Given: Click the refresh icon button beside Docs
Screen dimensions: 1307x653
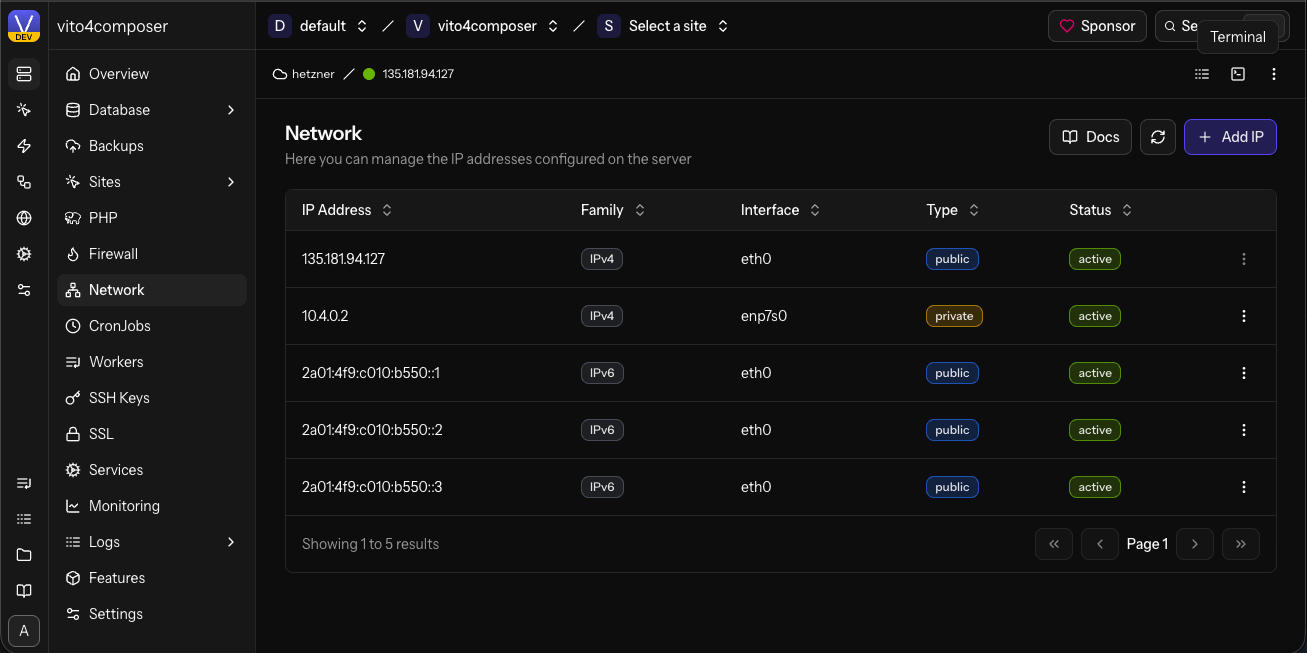Looking at the screenshot, I should click(1158, 137).
